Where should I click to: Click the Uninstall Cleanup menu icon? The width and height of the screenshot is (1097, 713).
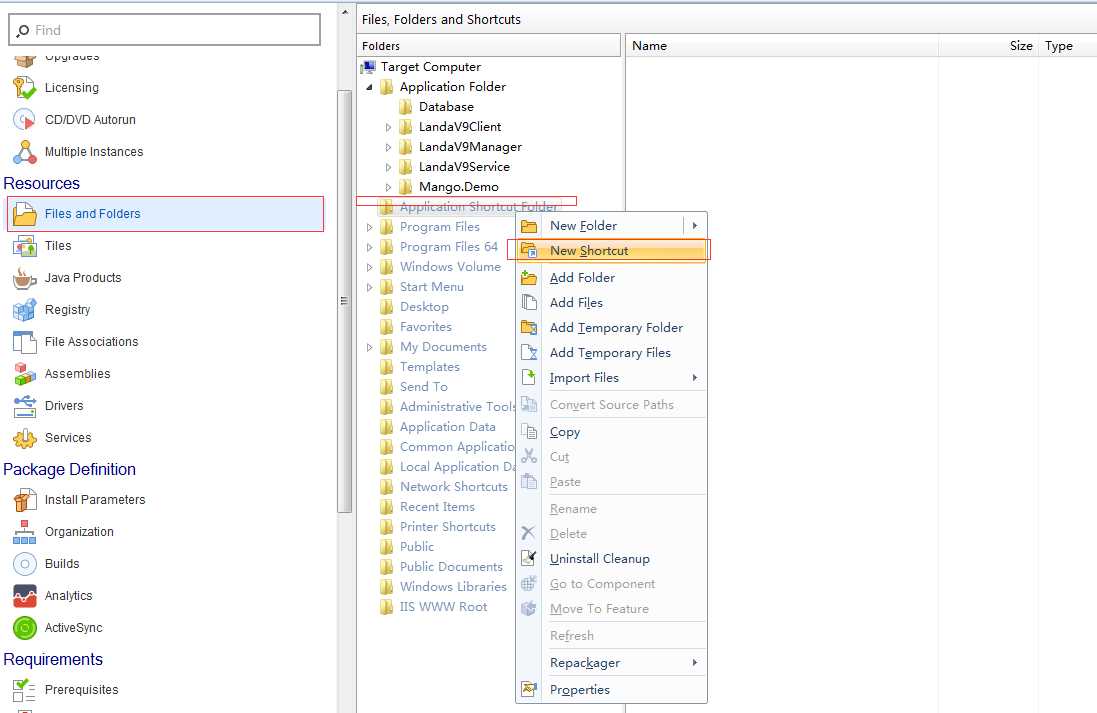click(529, 558)
